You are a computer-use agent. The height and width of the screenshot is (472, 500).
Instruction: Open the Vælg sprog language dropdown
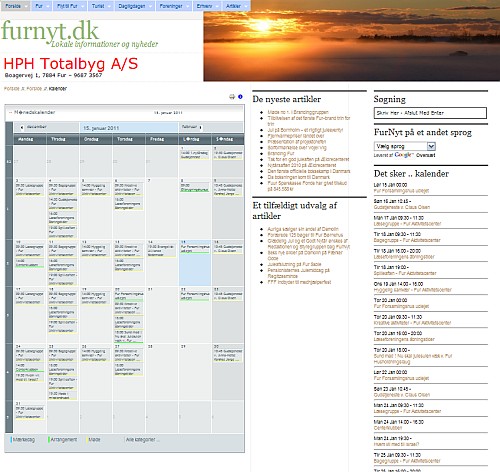pyautogui.click(x=405, y=146)
